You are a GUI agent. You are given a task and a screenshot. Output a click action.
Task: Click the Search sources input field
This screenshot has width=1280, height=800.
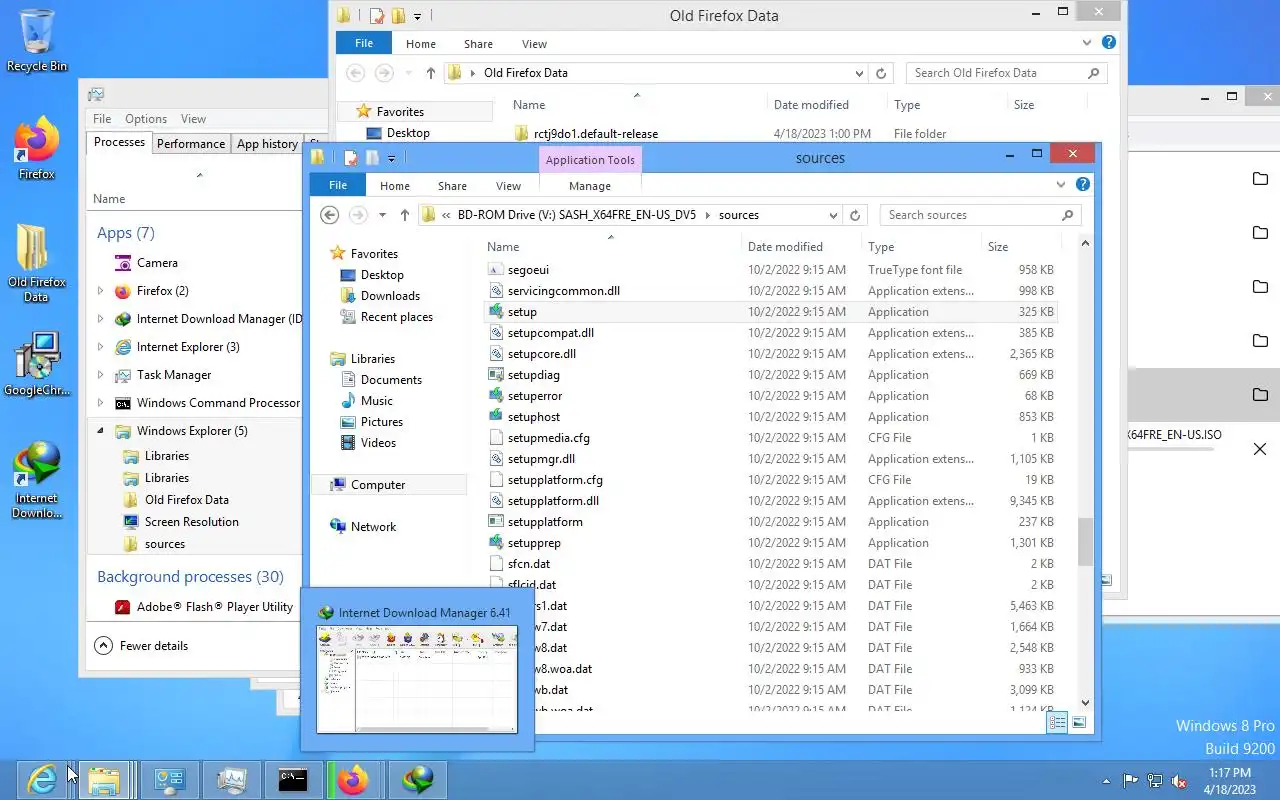click(x=970, y=215)
